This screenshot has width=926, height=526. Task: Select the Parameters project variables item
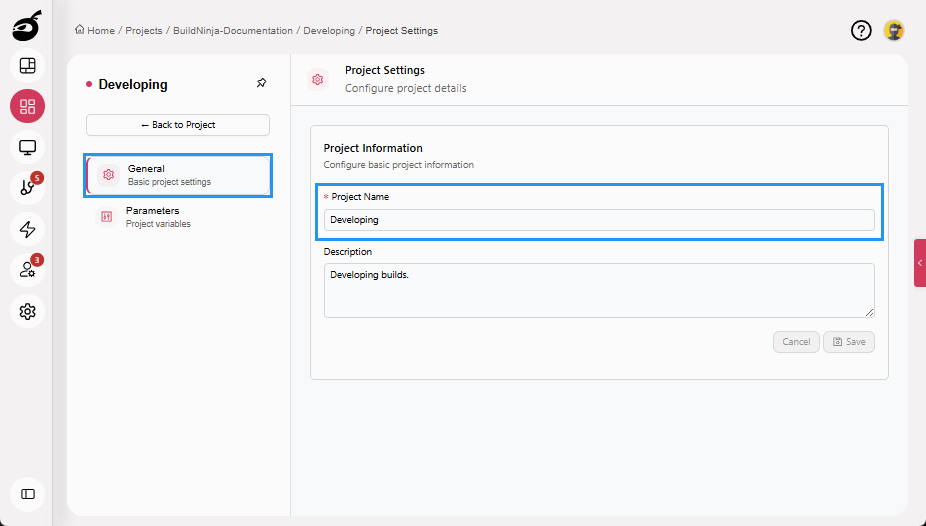[x=178, y=217]
